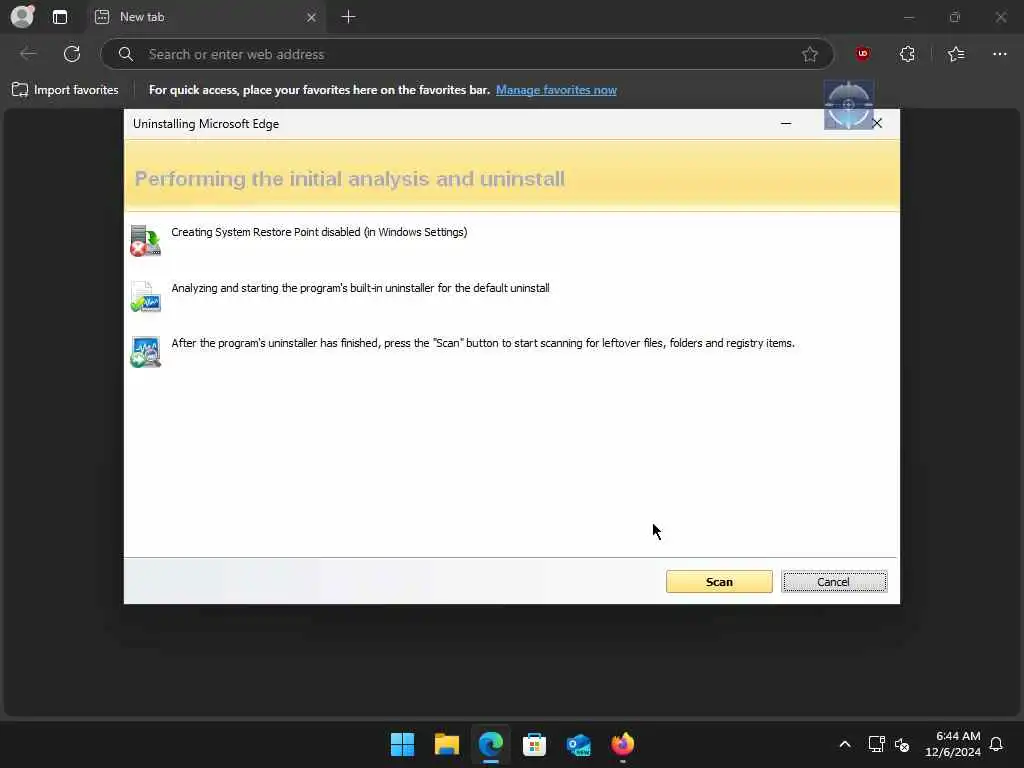Open Outlook from taskbar

pyautogui.click(x=579, y=744)
